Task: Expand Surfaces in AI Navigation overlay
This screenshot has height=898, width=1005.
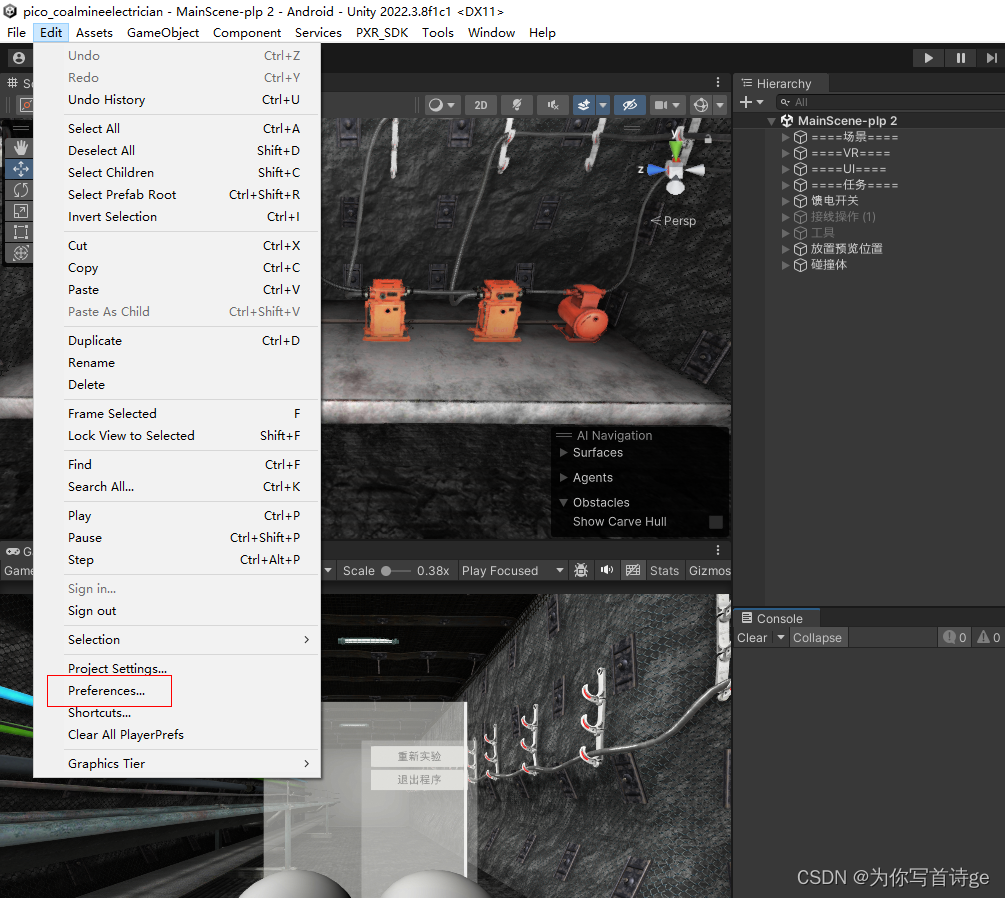Action: (x=563, y=453)
